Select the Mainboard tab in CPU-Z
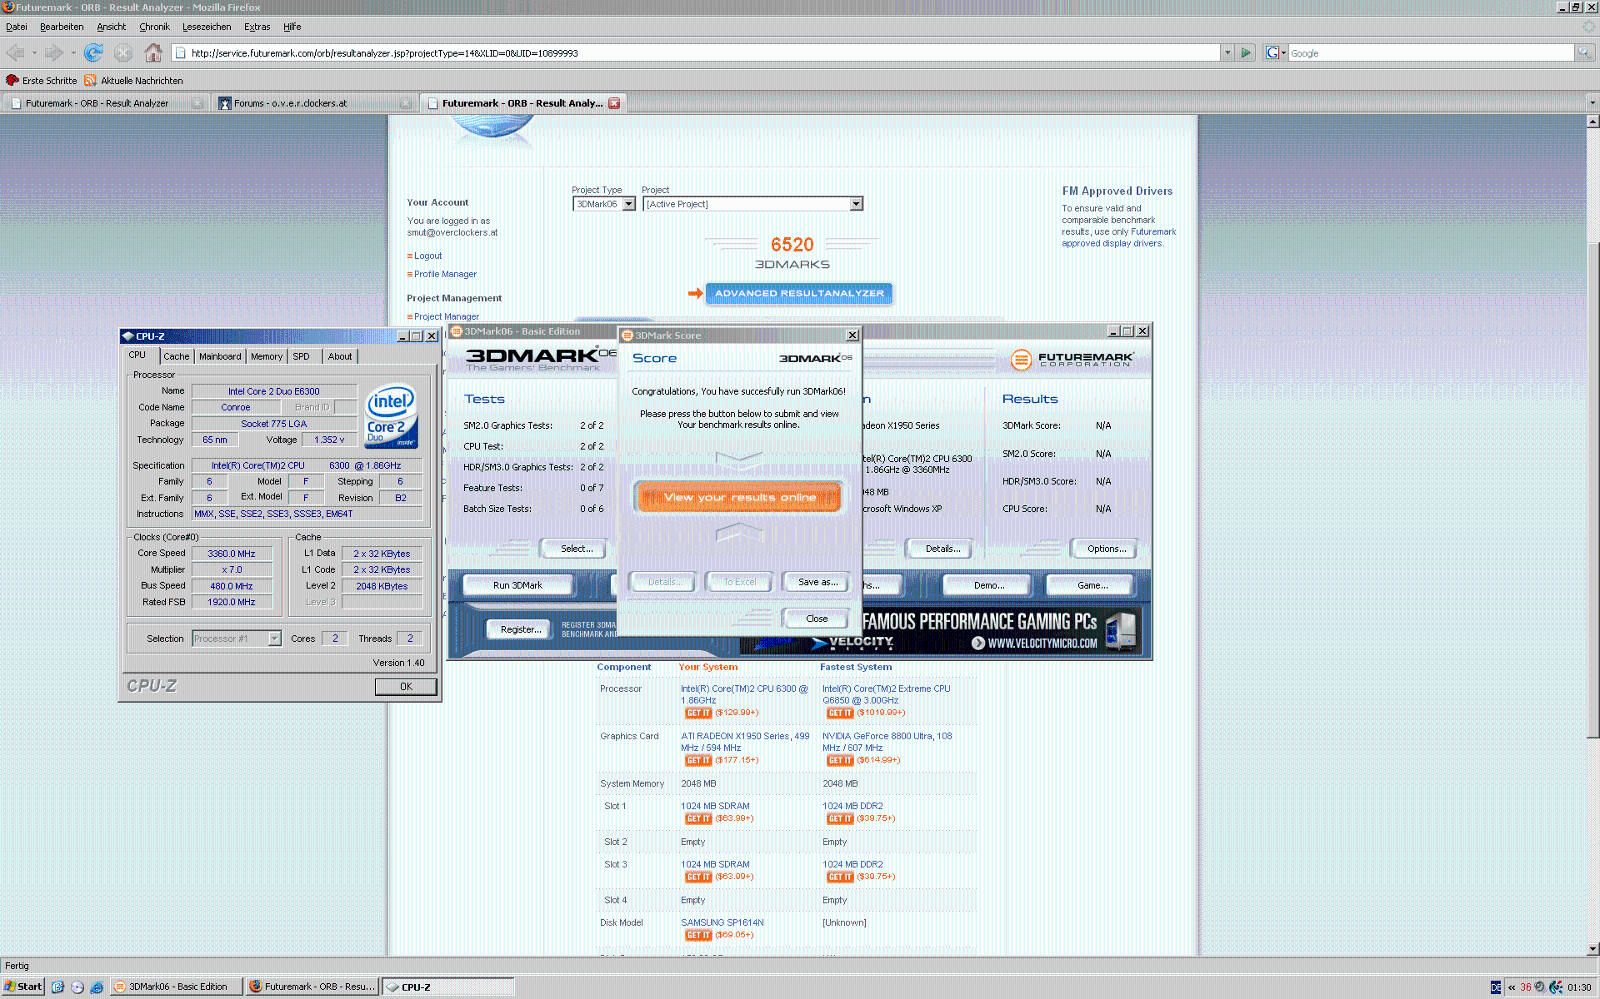This screenshot has width=1600, height=999. click(x=220, y=356)
